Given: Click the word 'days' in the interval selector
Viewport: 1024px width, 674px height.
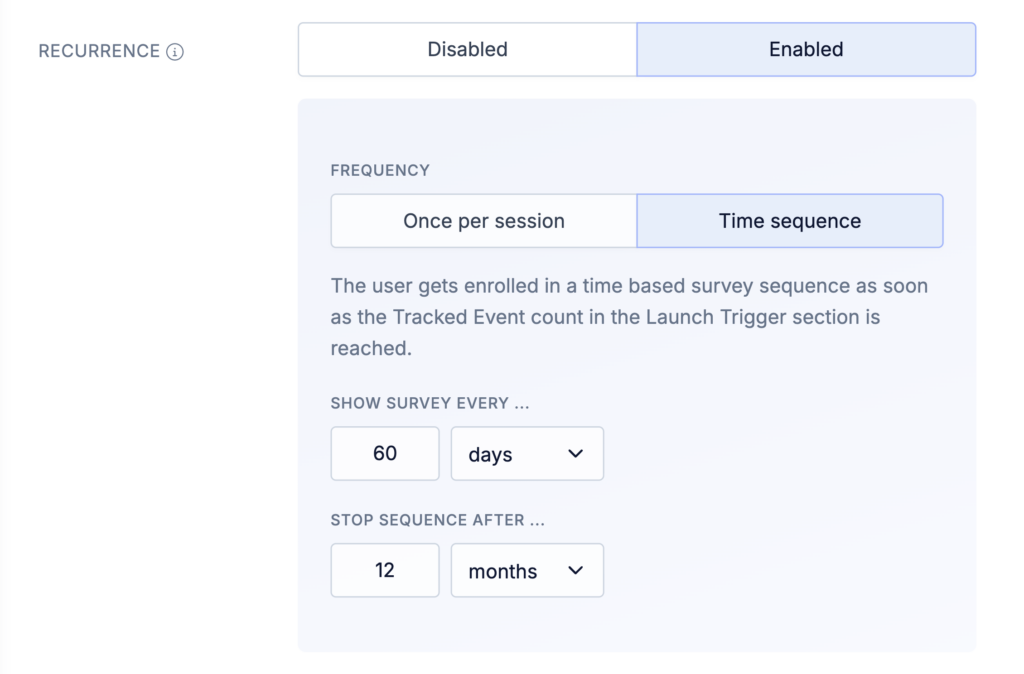Looking at the screenshot, I should (490, 455).
